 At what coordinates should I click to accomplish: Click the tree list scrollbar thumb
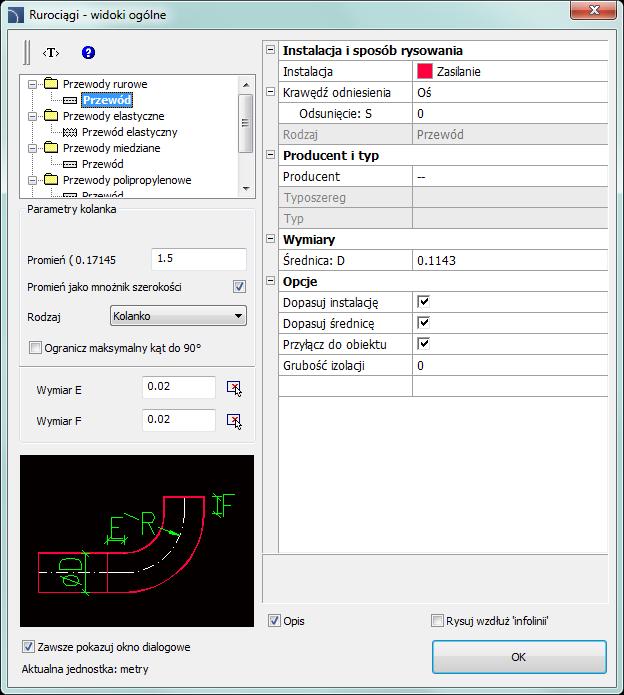point(246,123)
